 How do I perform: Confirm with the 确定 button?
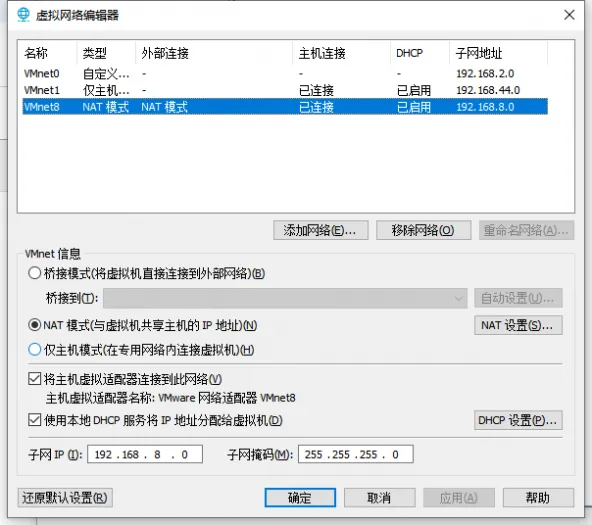[x=300, y=497]
